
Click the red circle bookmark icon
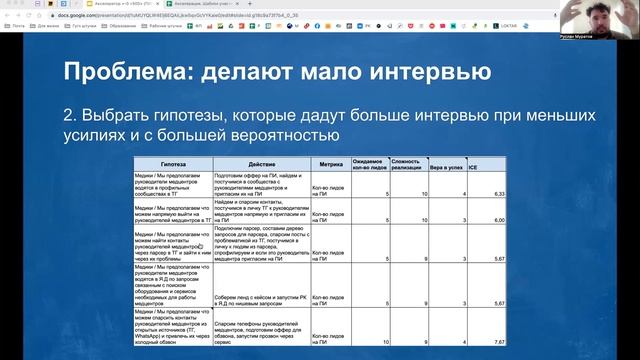[432, 26]
